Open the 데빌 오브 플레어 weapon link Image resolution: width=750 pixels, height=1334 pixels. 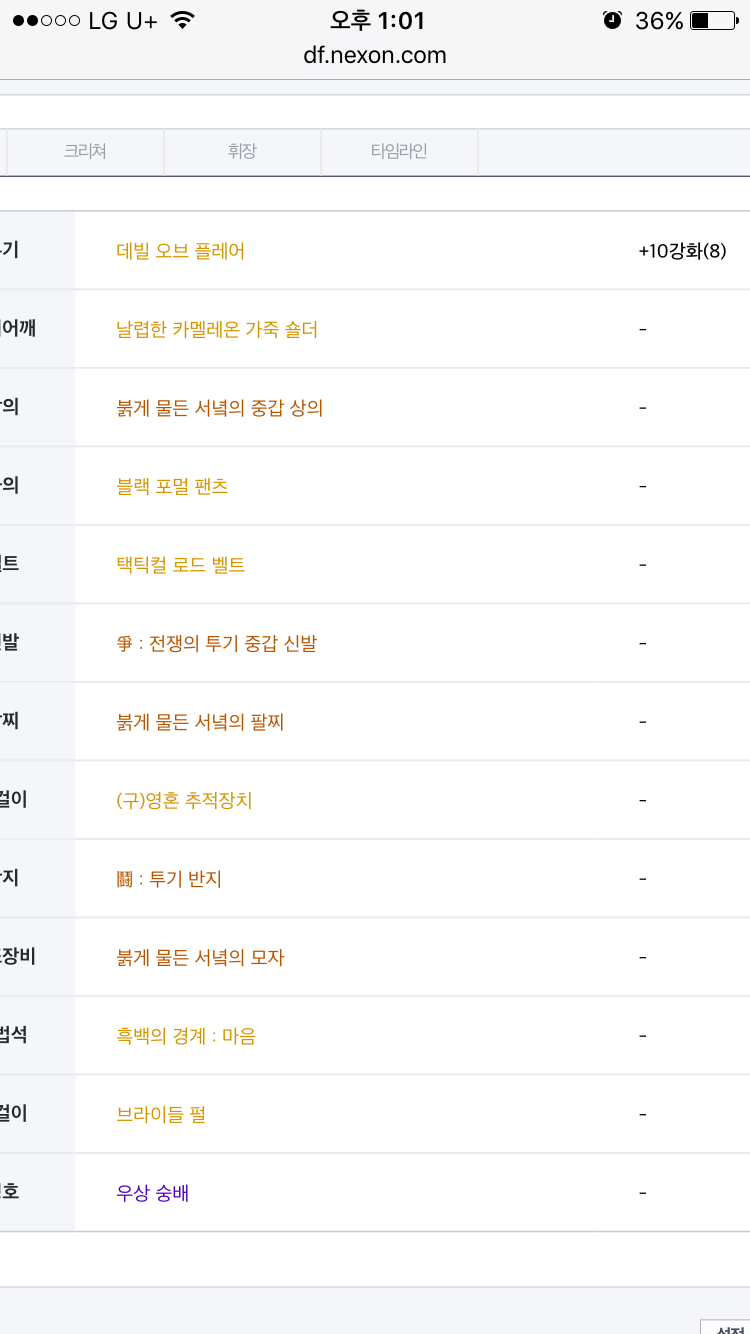point(181,251)
